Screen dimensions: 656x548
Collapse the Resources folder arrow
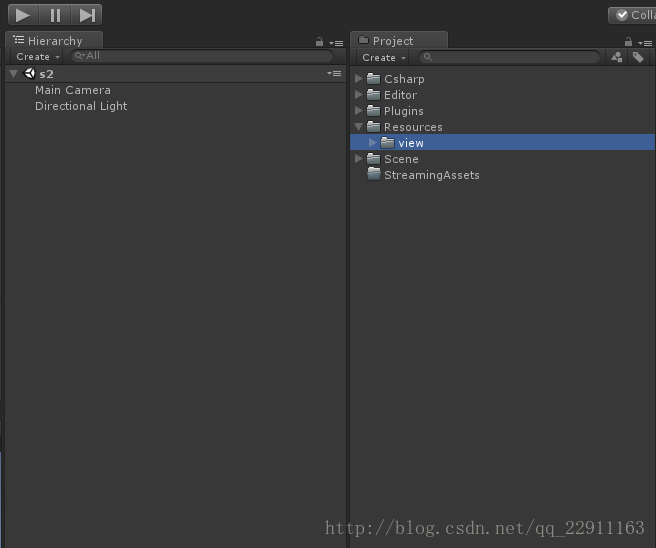(x=359, y=126)
